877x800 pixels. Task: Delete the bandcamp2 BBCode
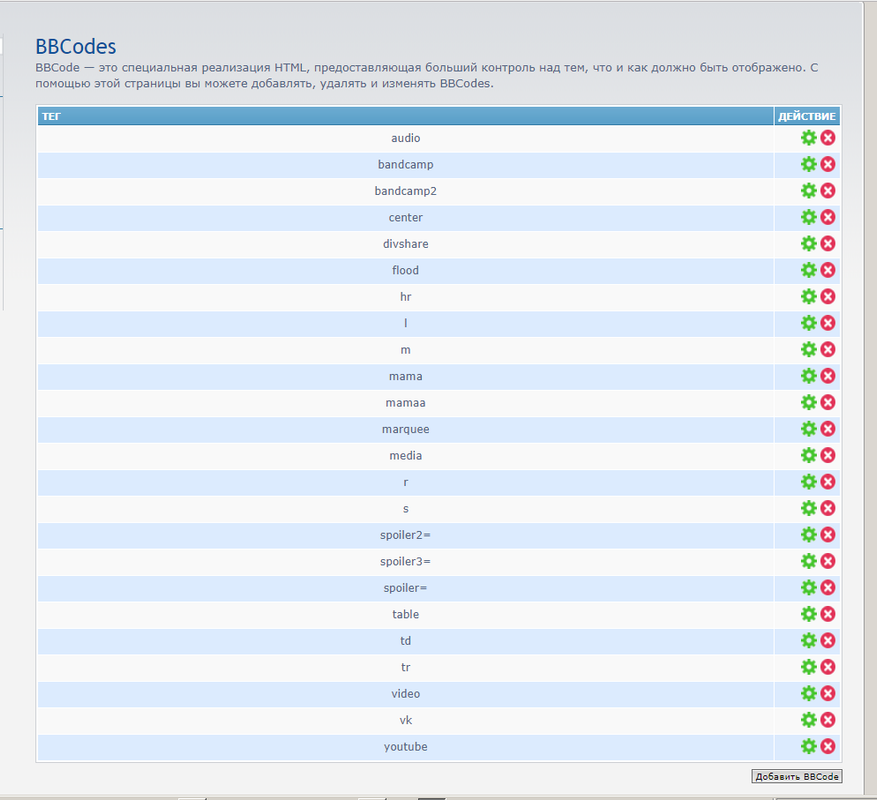click(828, 190)
